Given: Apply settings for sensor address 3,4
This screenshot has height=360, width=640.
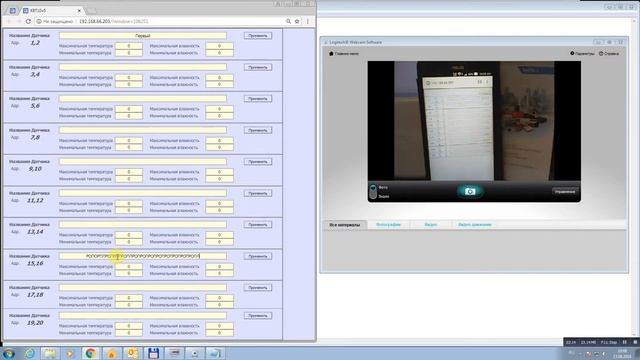Looking at the screenshot, I should click(x=258, y=67).
